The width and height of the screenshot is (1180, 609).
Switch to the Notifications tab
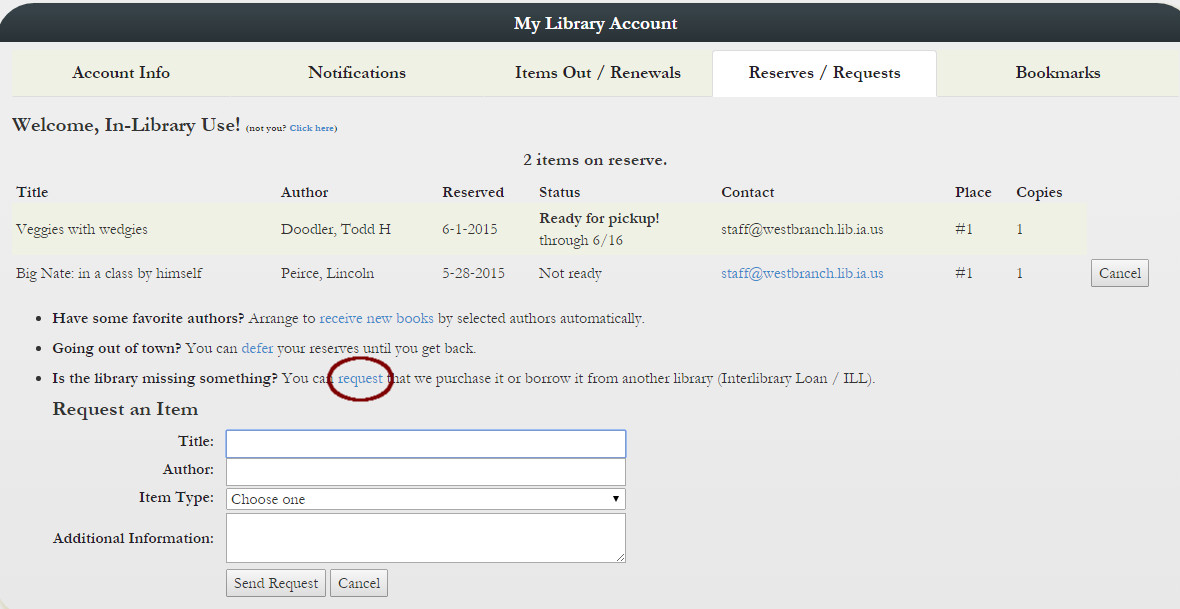tap(357, 73)
